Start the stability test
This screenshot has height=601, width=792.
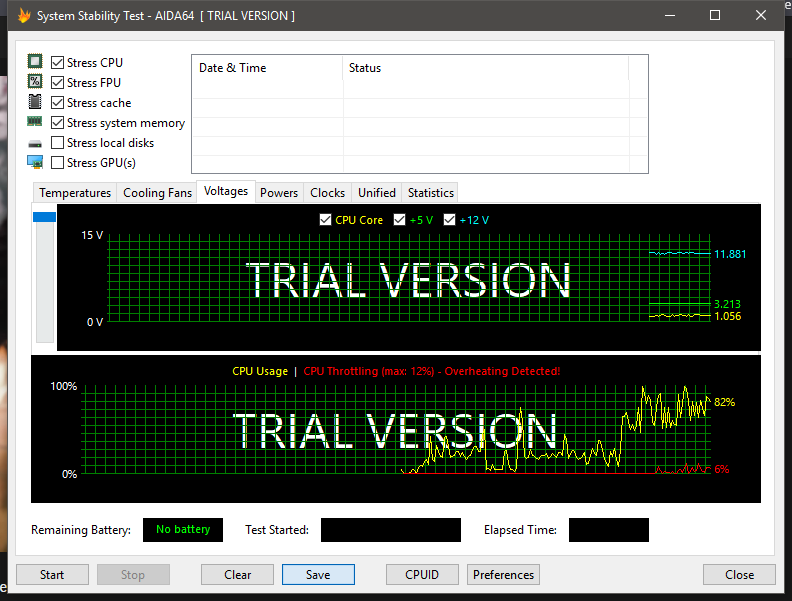(52, 575)
